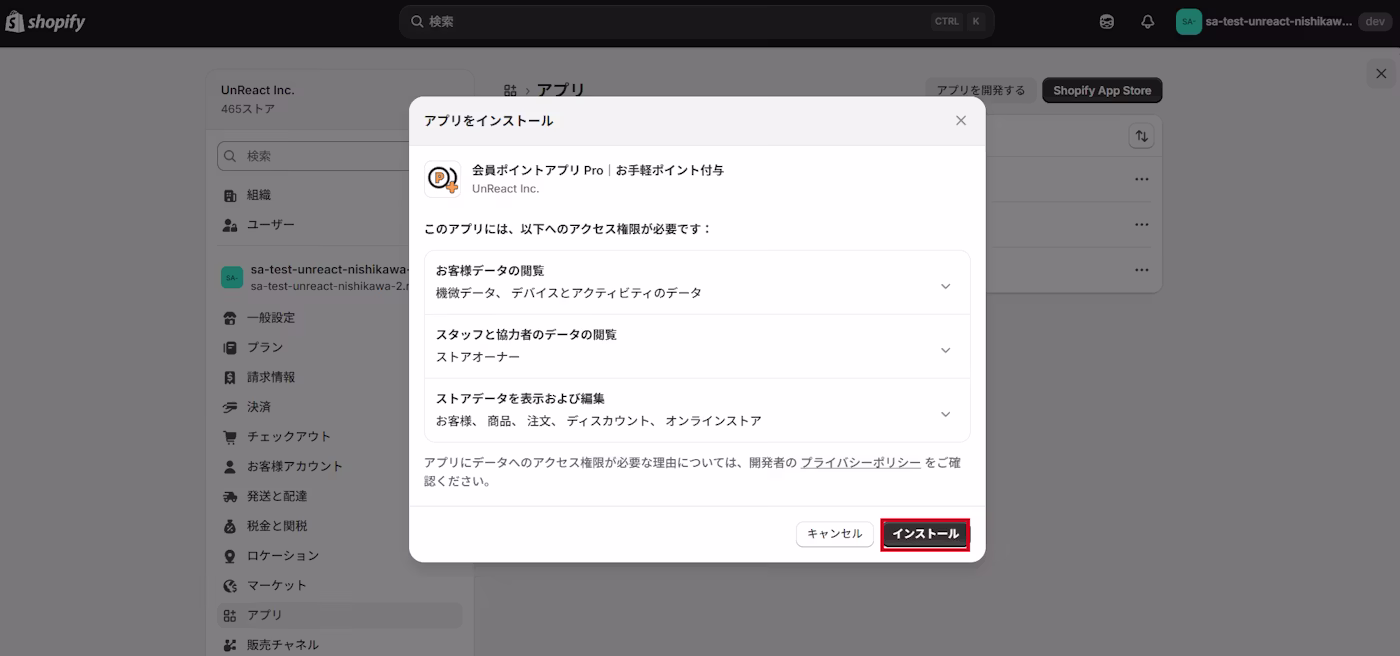Click the プラン icon
This screenshot has height=656, width=1400.
(230, 347)
